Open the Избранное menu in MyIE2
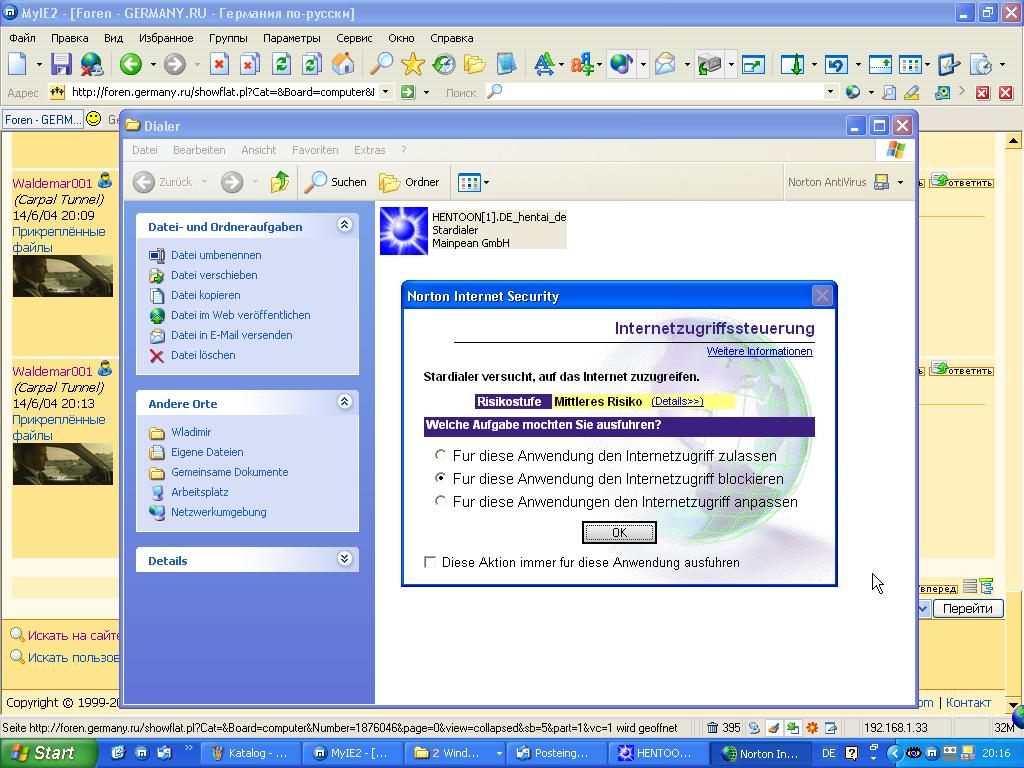The height and width of the screenshot is (768, 1024). point(166,38)
